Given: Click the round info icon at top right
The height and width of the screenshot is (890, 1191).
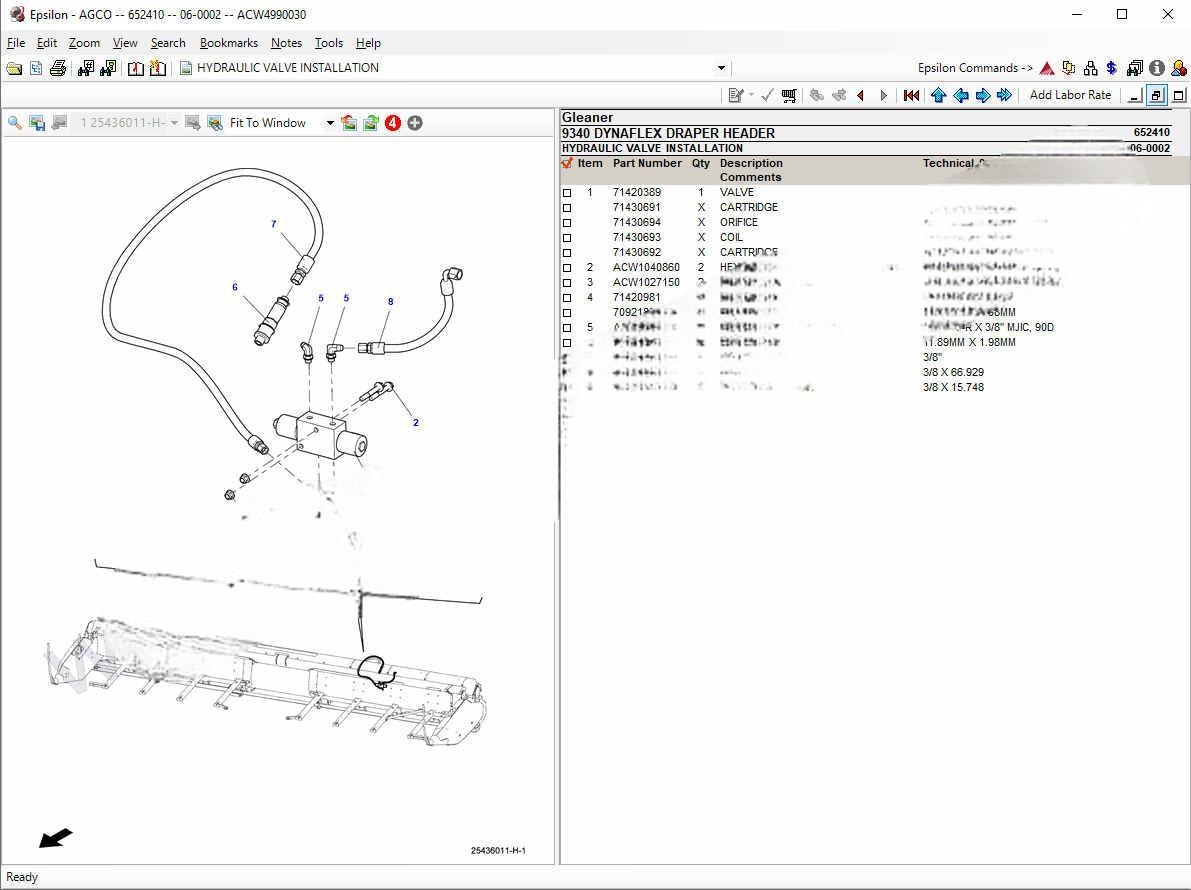Looking at the screenshot, I should [1157, 68].
